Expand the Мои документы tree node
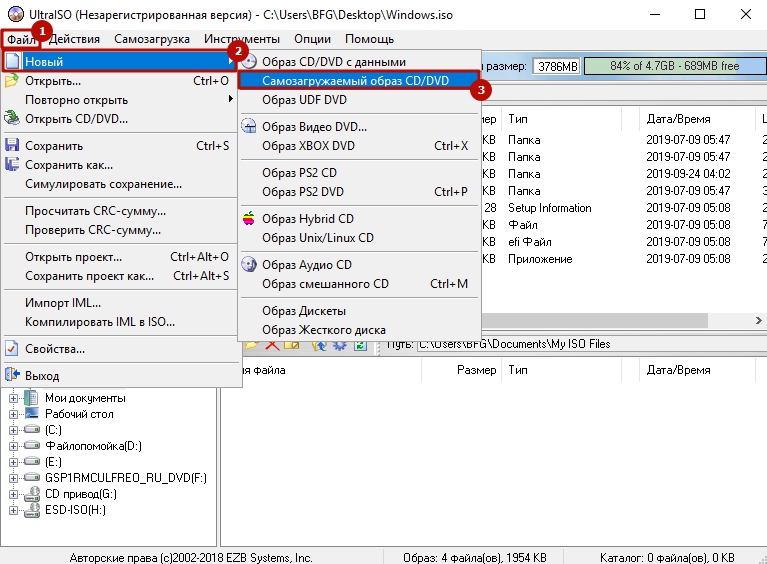This screenshot has width=767, height=564. [x=13, y=398]
